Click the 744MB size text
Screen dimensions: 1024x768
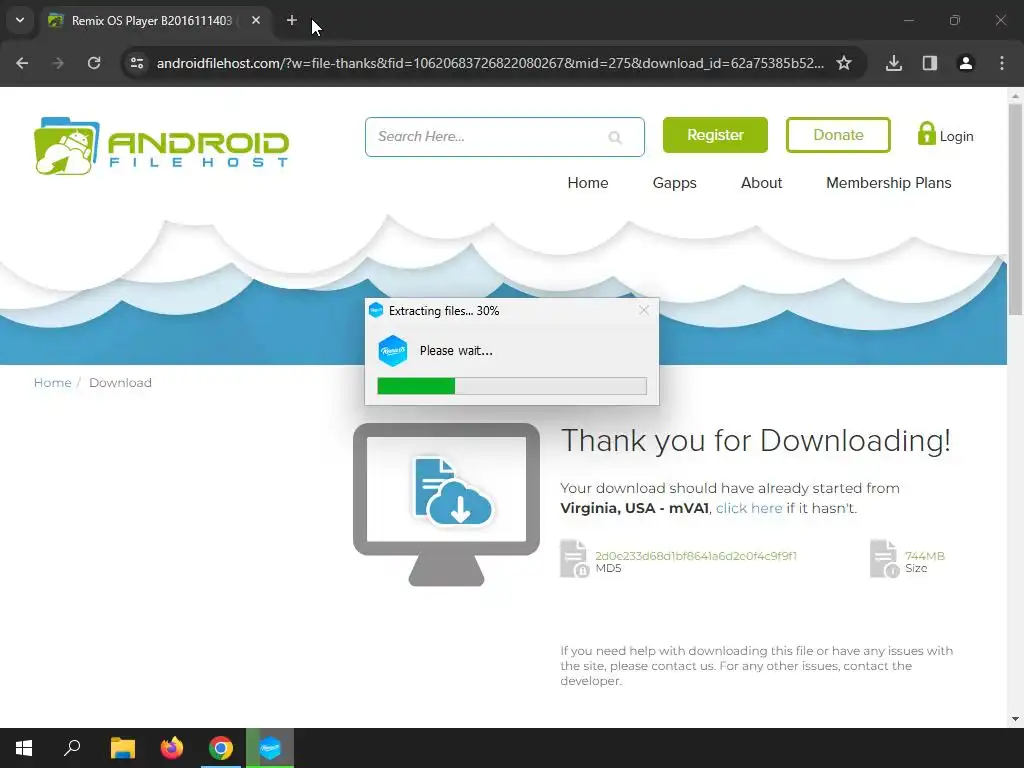pyautogui.click(x=925, y=556)
